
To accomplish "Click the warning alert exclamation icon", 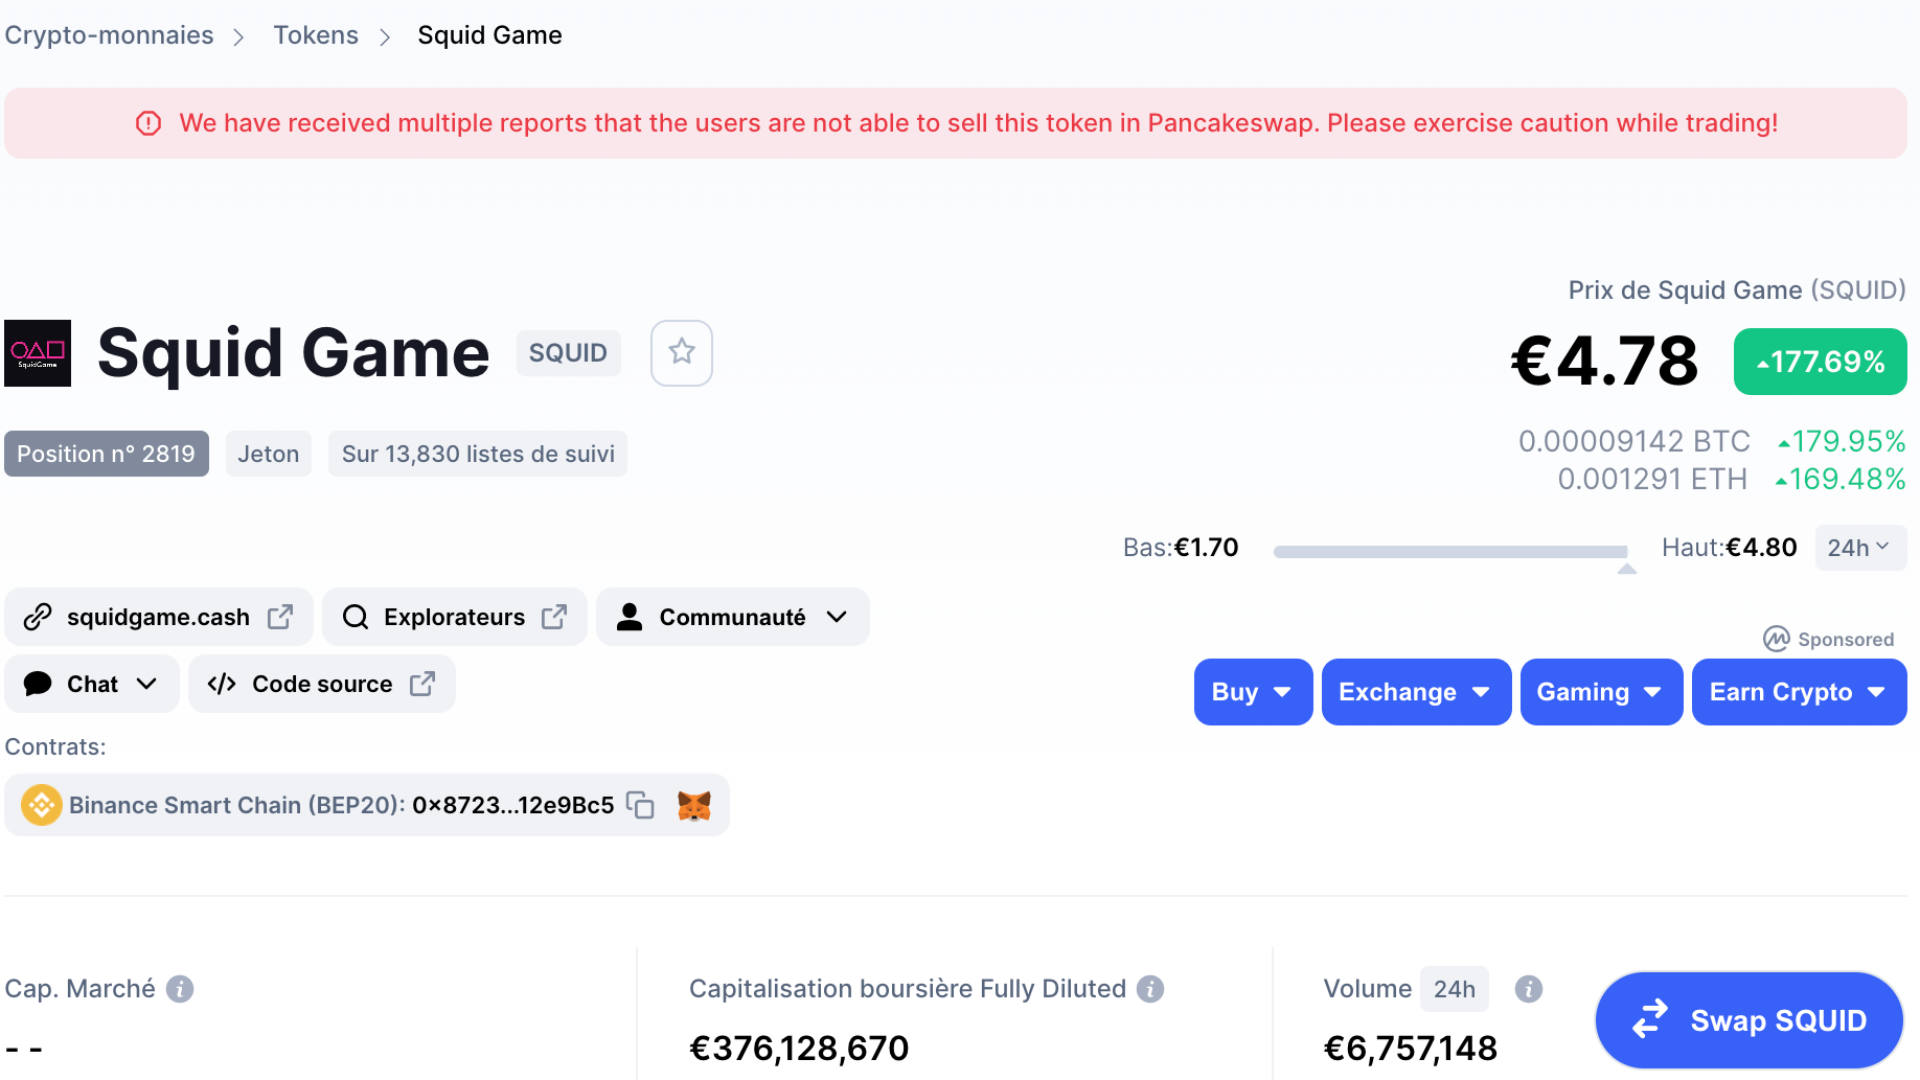I will (x=148, y=123).
